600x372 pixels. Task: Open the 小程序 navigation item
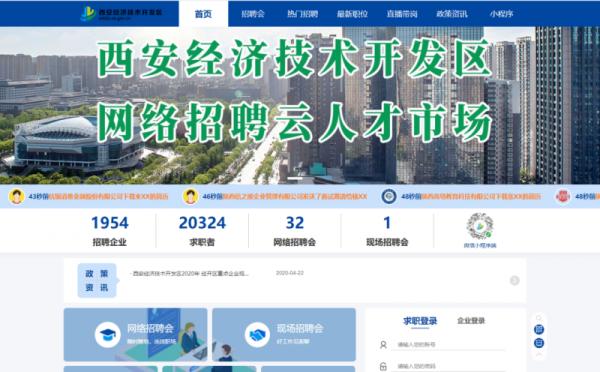point(501,14)
